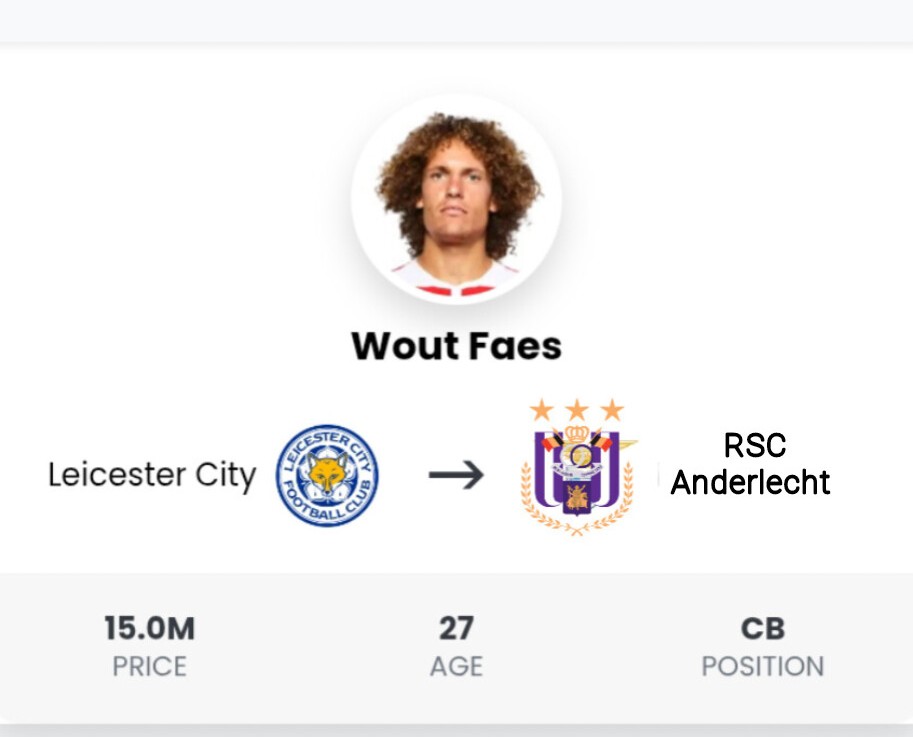Click the AGE label
Image resolution: width=913 pixels, height=737 pixels.
456,666
